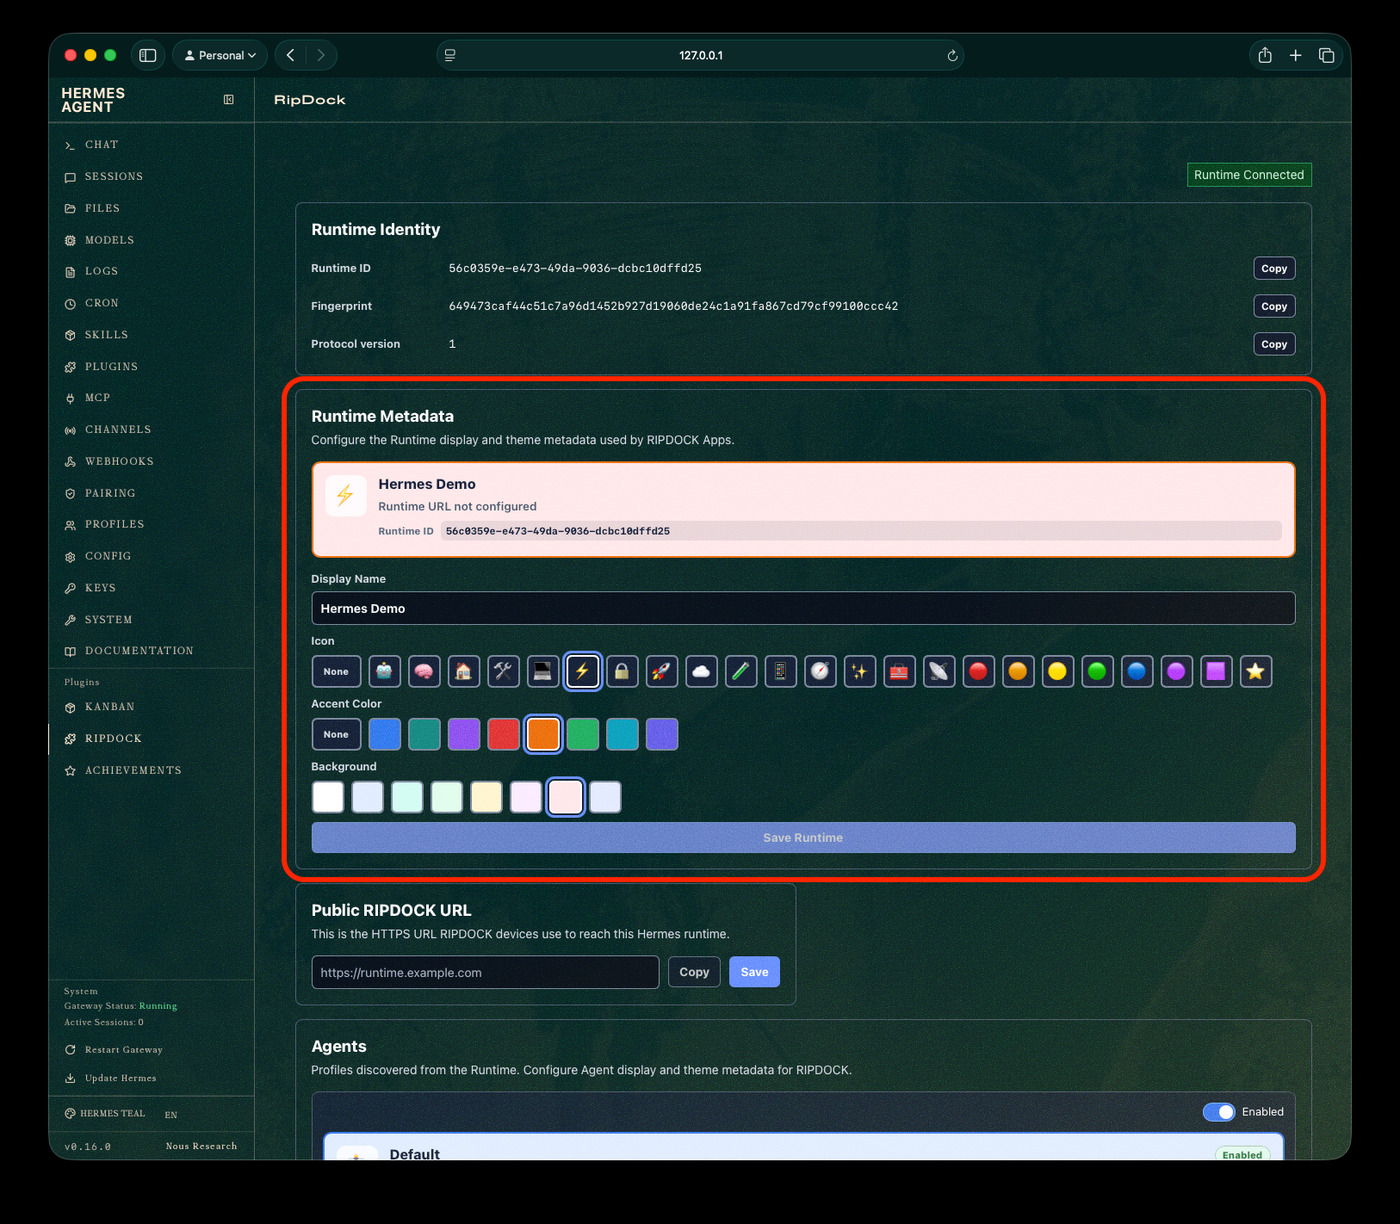Switch the EN language selector

click(171, 1114)
